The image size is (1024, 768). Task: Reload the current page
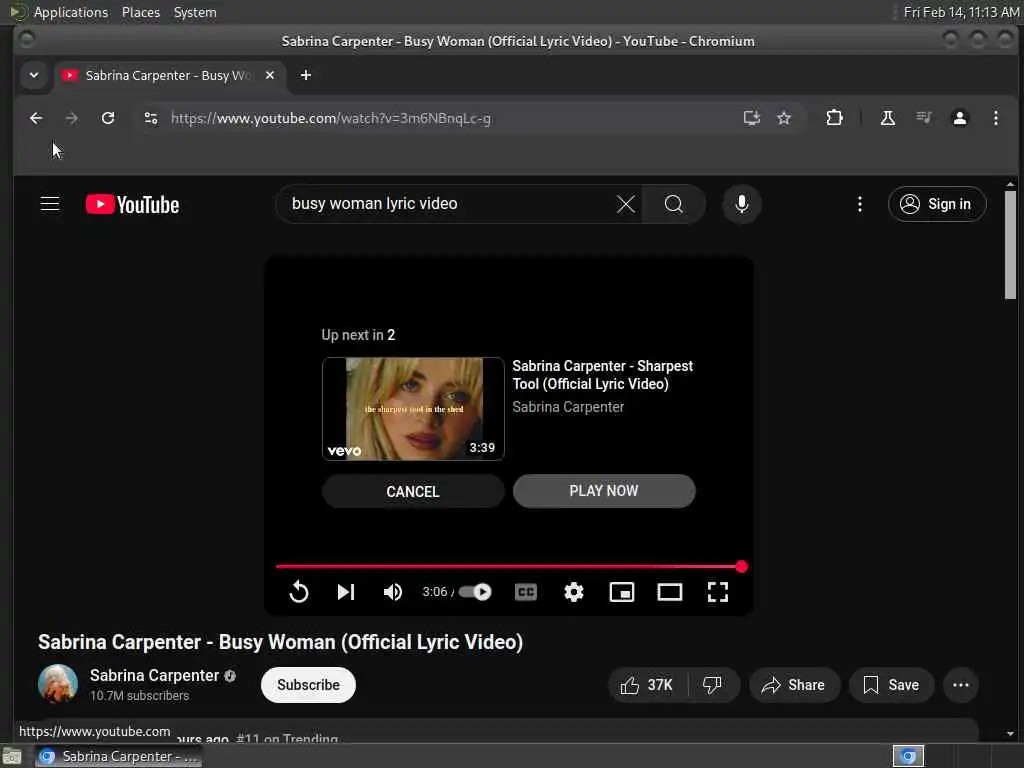click(108, 118)
